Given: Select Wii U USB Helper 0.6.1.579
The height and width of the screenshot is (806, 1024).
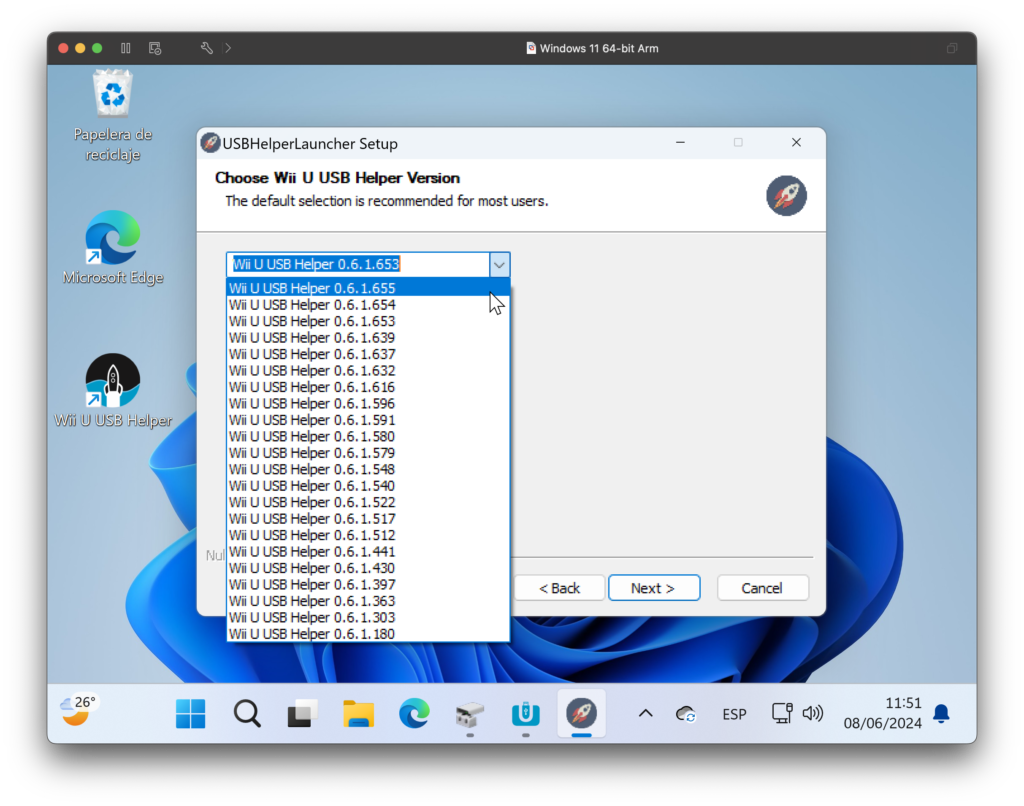Looking at the screenshot, I should click(368, 453).
